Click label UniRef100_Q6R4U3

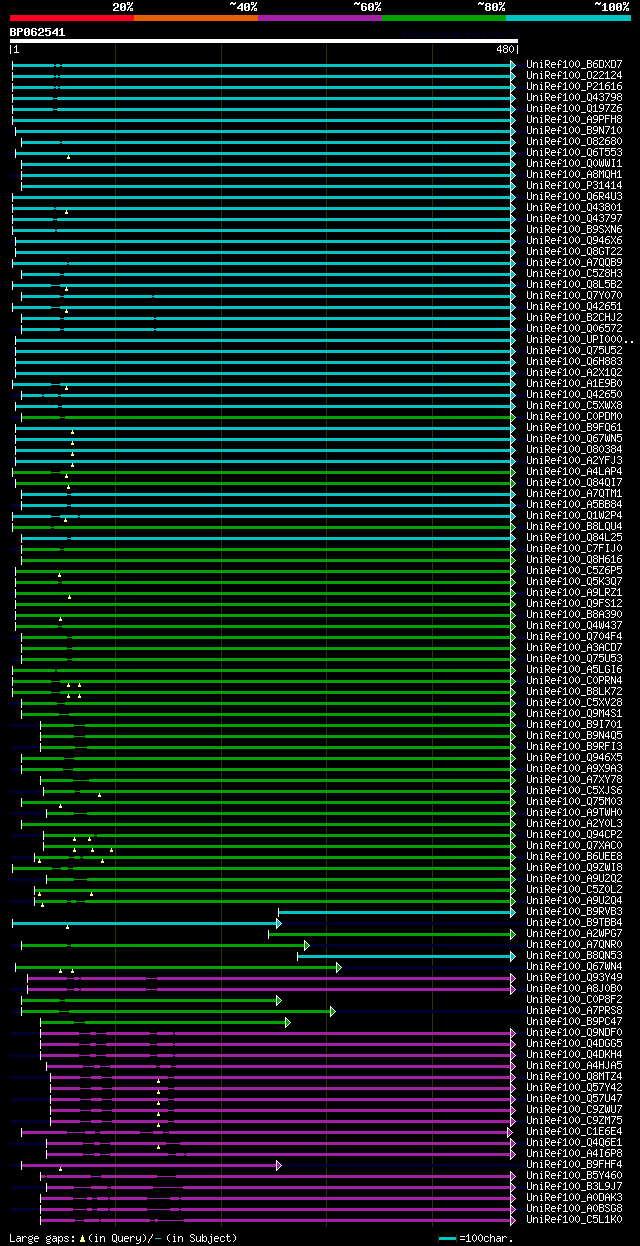576,196
